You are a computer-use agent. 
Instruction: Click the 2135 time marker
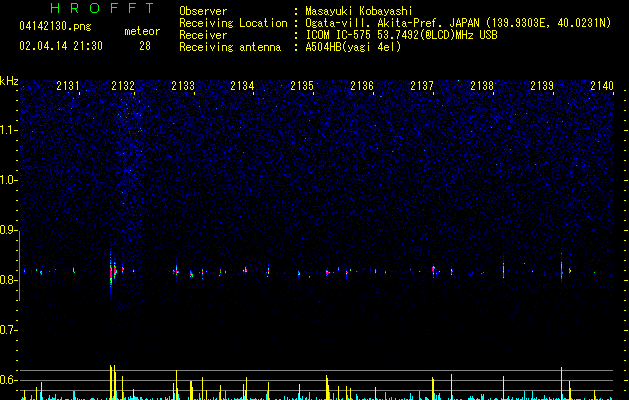pyautogui.click(x=302, y=86)
